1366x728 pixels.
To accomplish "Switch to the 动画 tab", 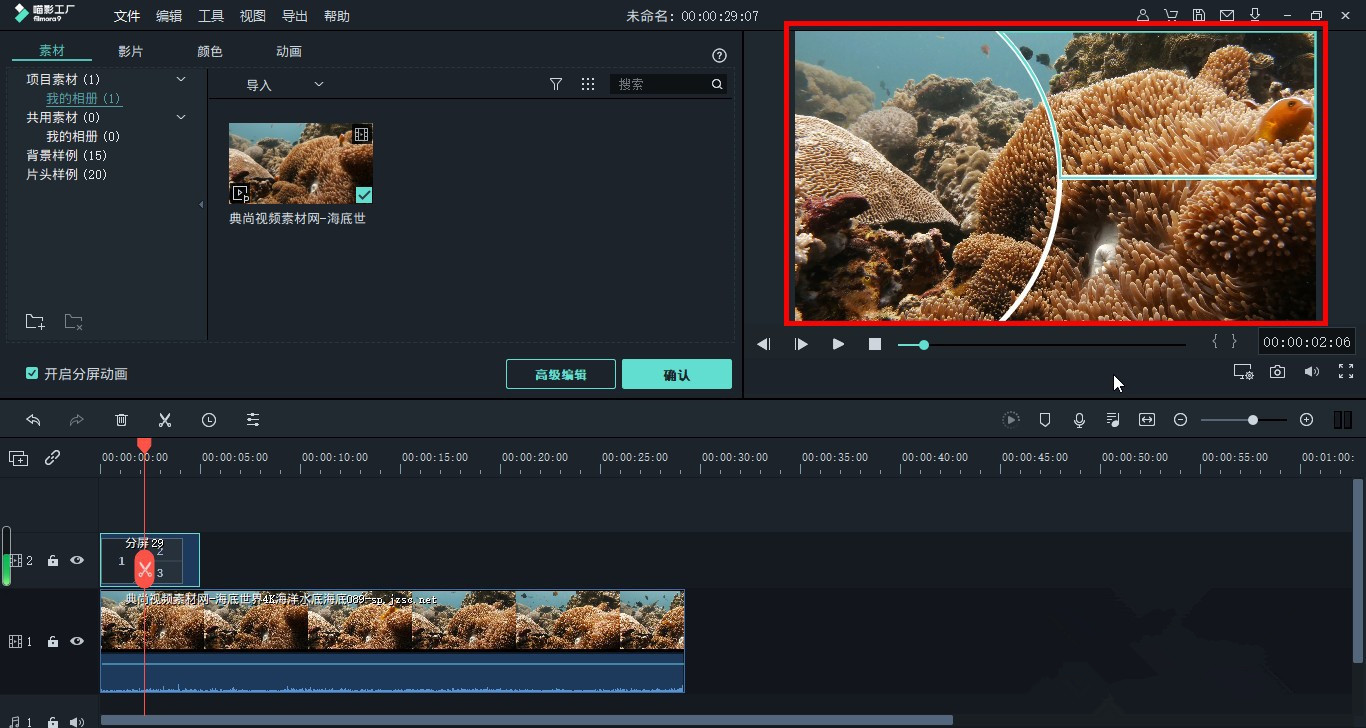I will (x=288, y=51).
